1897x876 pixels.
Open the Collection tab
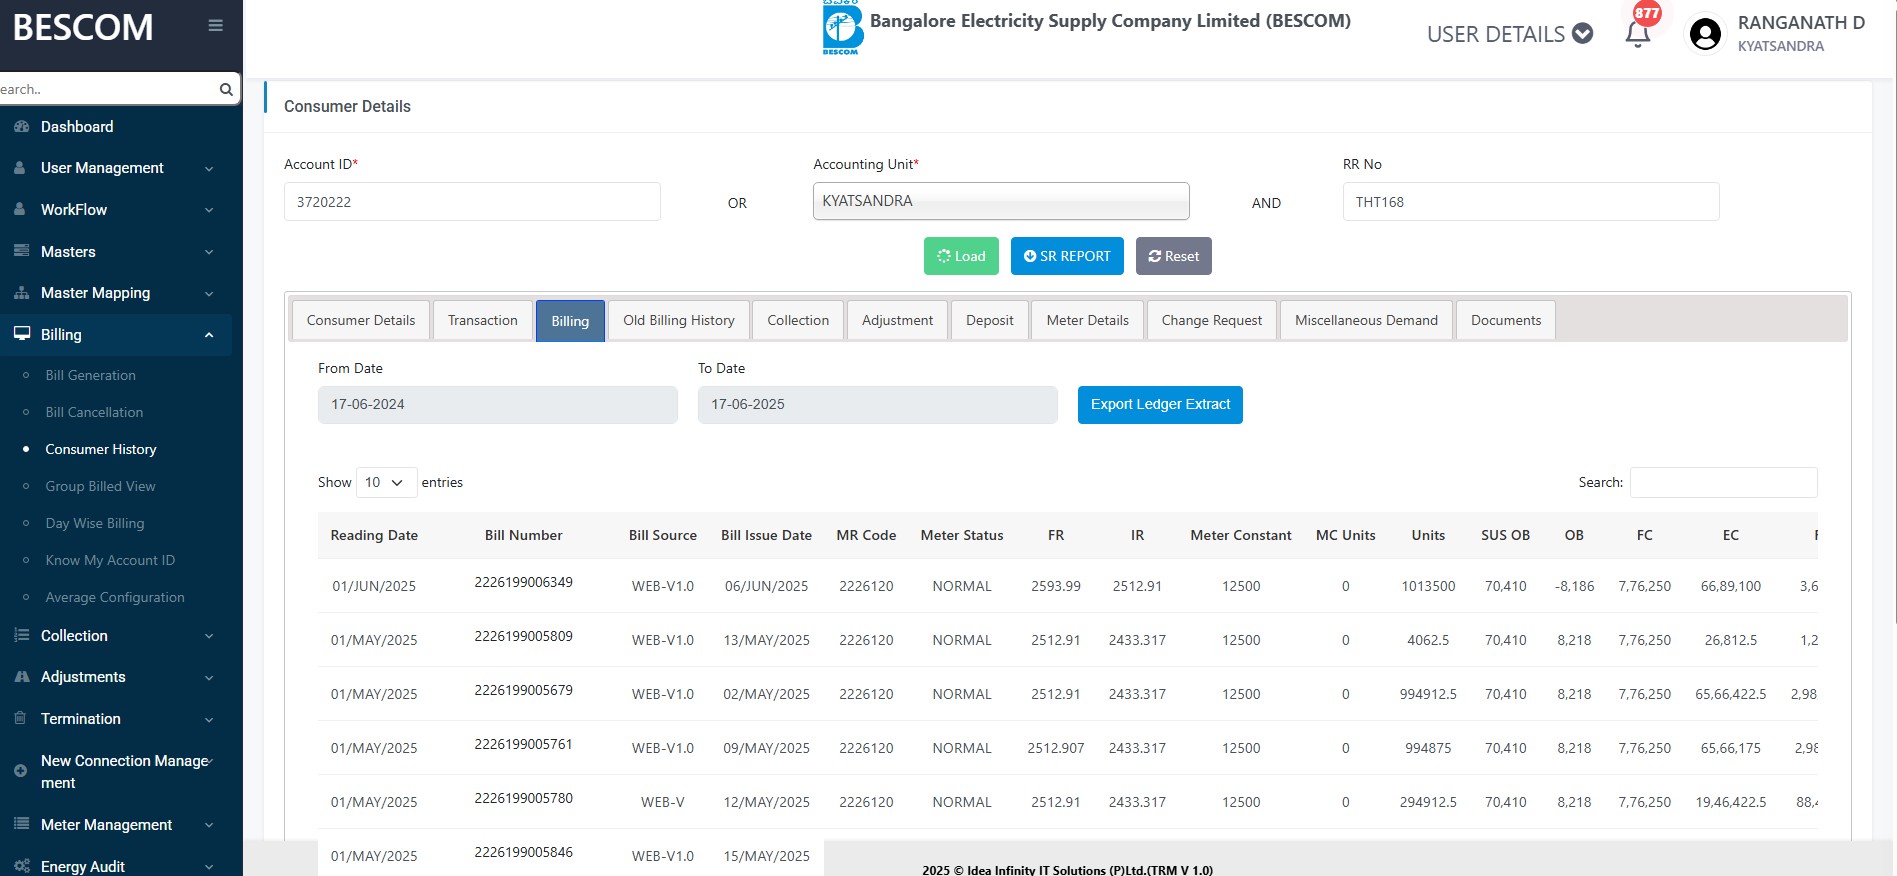pyautogui.click(x=798, y=320)
